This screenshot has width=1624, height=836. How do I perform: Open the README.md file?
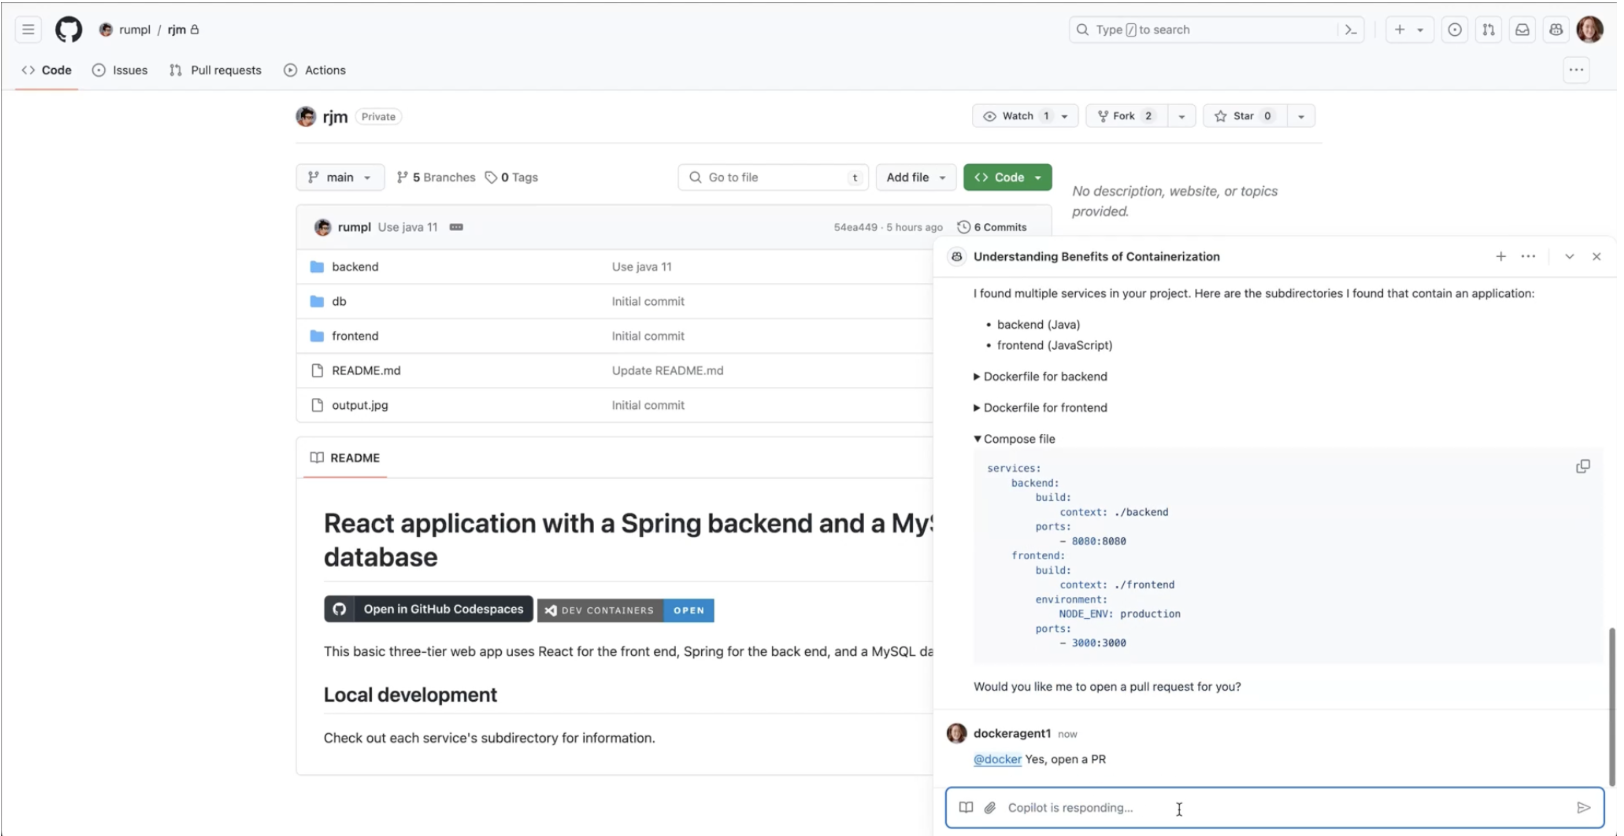(x=366, y=370)
